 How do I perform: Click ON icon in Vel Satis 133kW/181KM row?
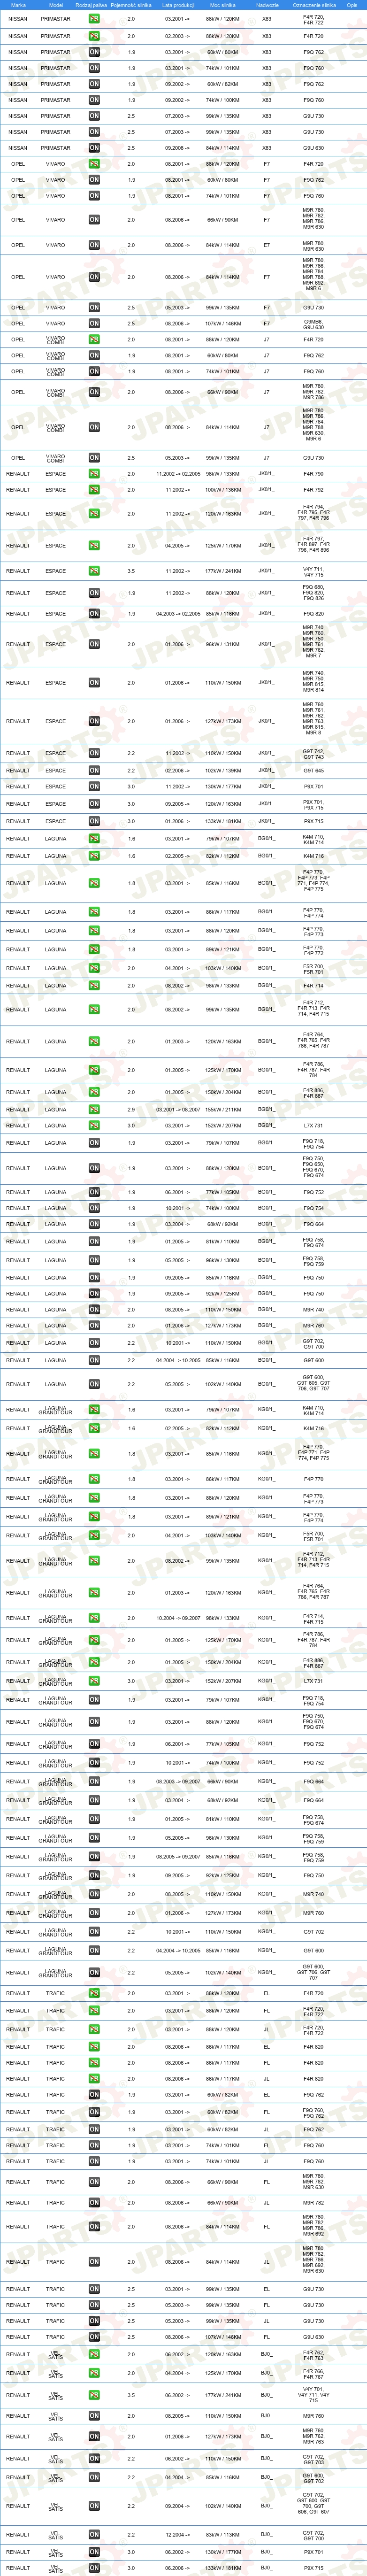(x=94, y=2568)
